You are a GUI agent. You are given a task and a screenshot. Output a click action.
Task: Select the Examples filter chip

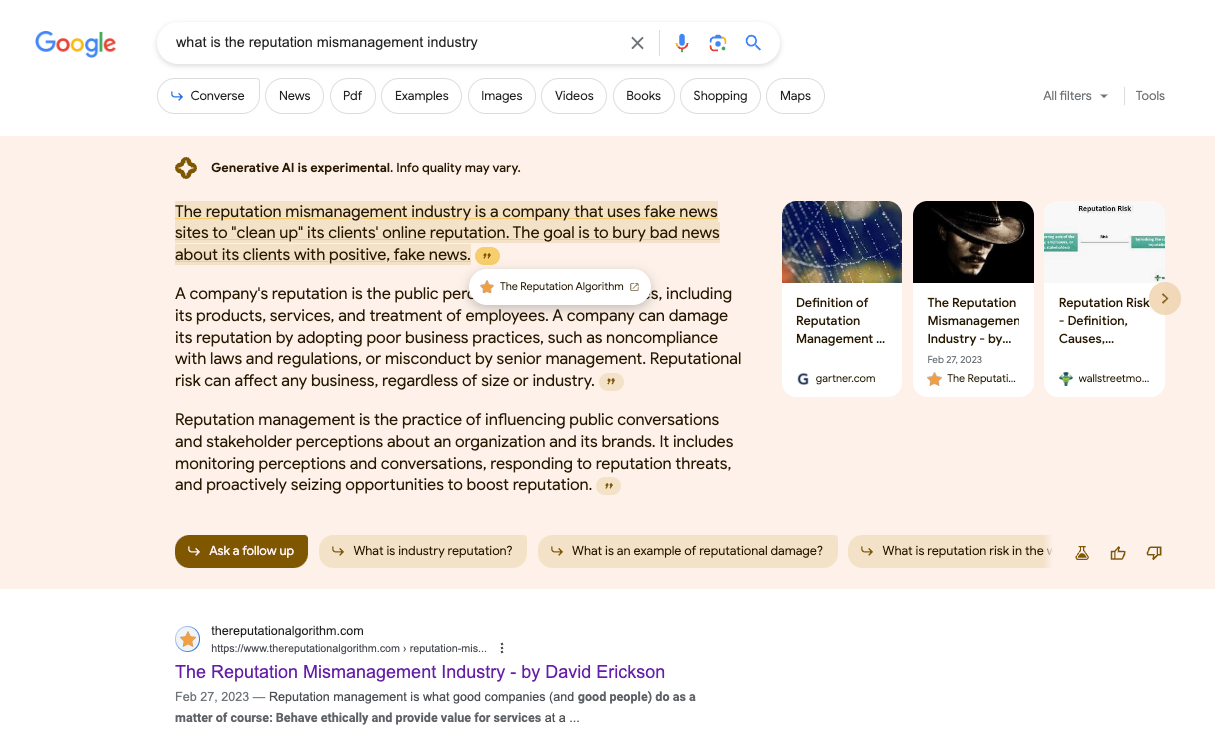[421, 96]
